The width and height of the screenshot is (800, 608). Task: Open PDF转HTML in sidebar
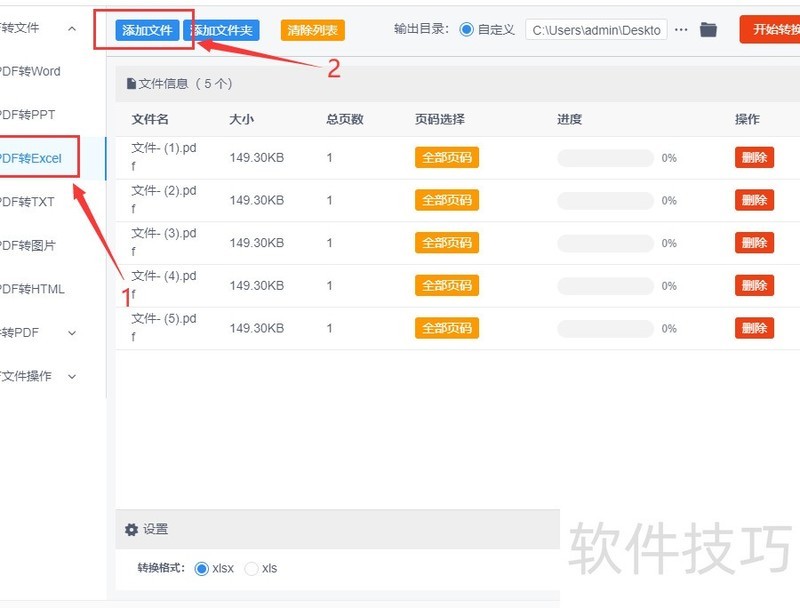32,289
